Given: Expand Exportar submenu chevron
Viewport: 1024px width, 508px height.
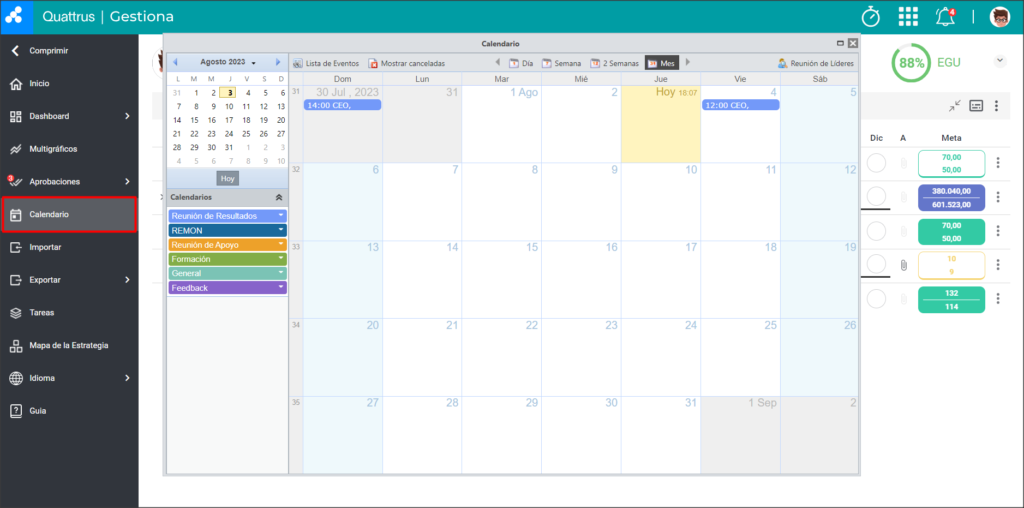Looking at the screenshot, I should point(127,280).
